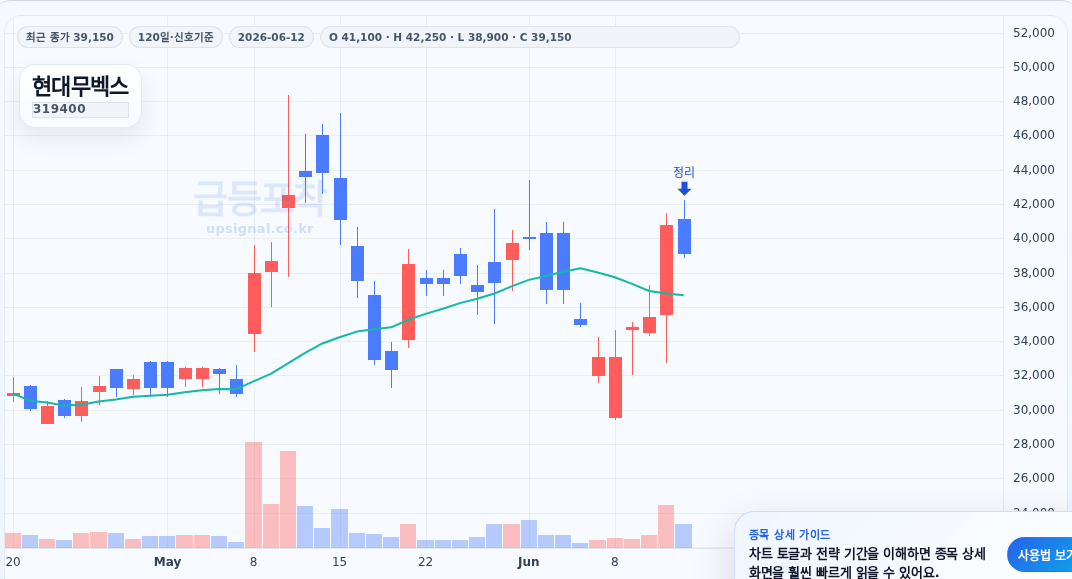Screen dimensions: 1072x579
Task: Click the OHLC values pill
Action: [529, 37]
